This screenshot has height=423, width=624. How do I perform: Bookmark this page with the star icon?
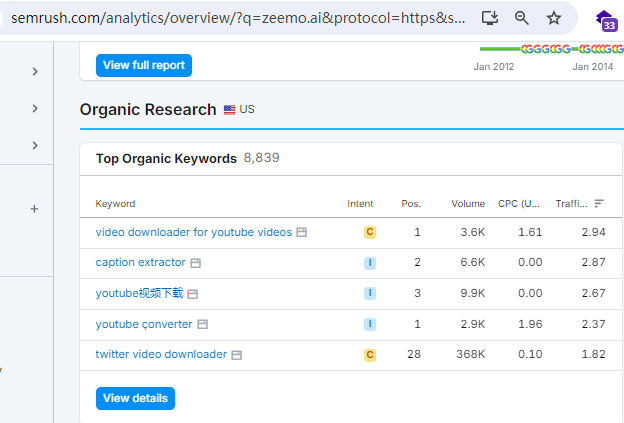coord(554,18)
